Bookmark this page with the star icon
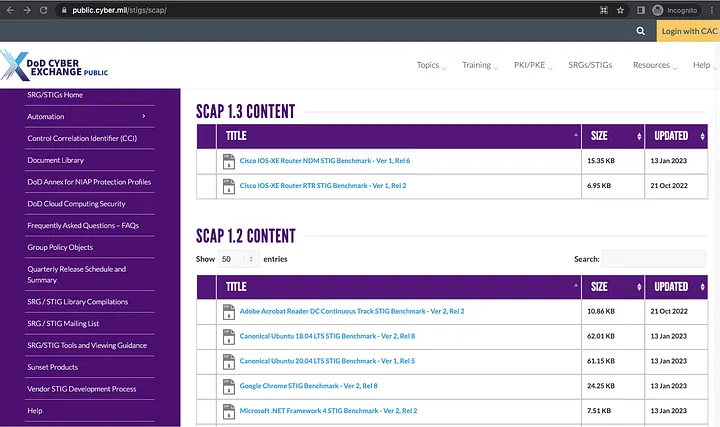 [x=620, y=10]
